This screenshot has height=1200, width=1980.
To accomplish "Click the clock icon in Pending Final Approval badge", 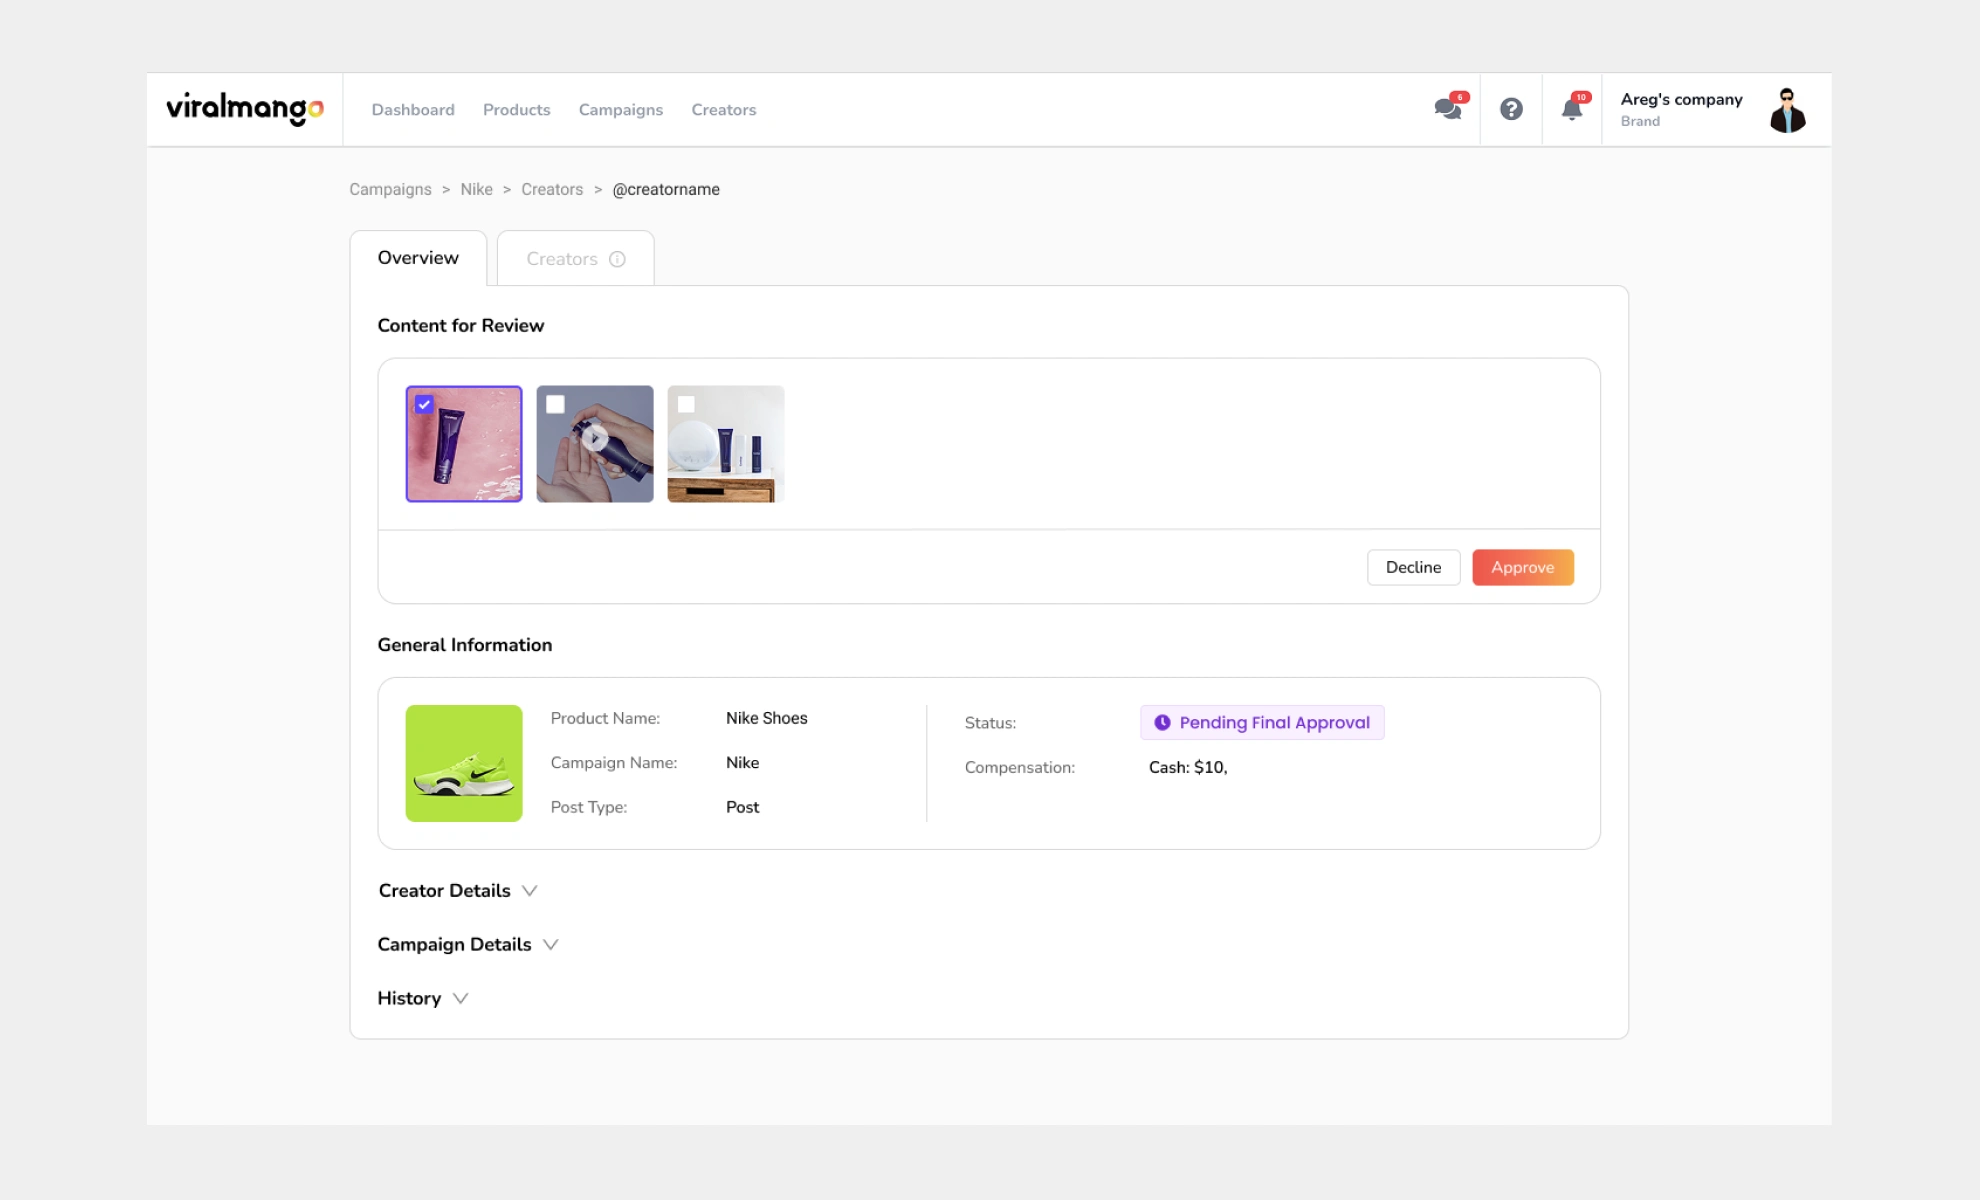I will point(1161,722).
